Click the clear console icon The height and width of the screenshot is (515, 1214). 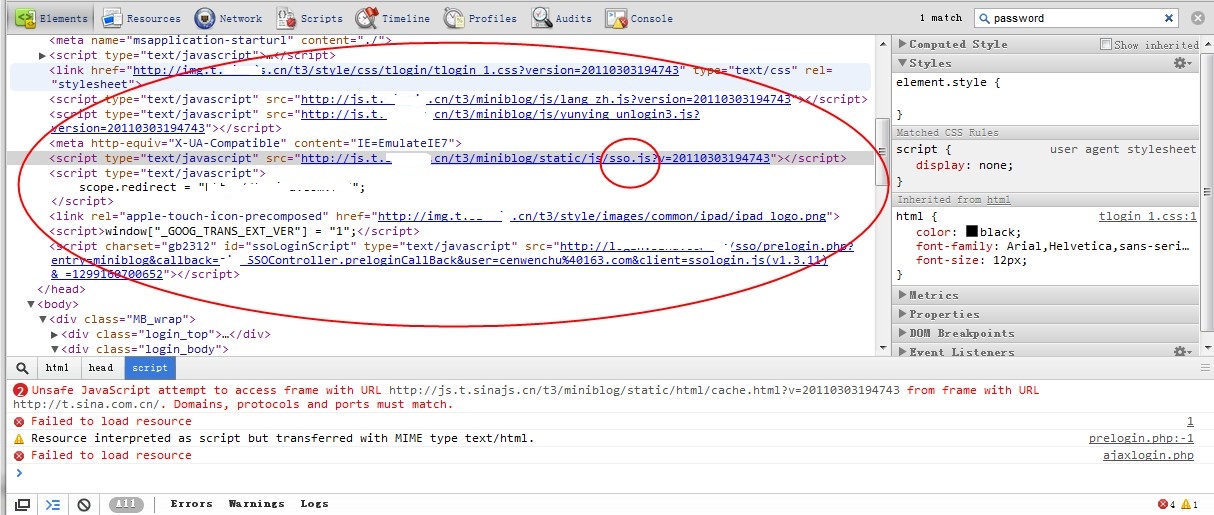pyautogui.click(x=84, y=504)
